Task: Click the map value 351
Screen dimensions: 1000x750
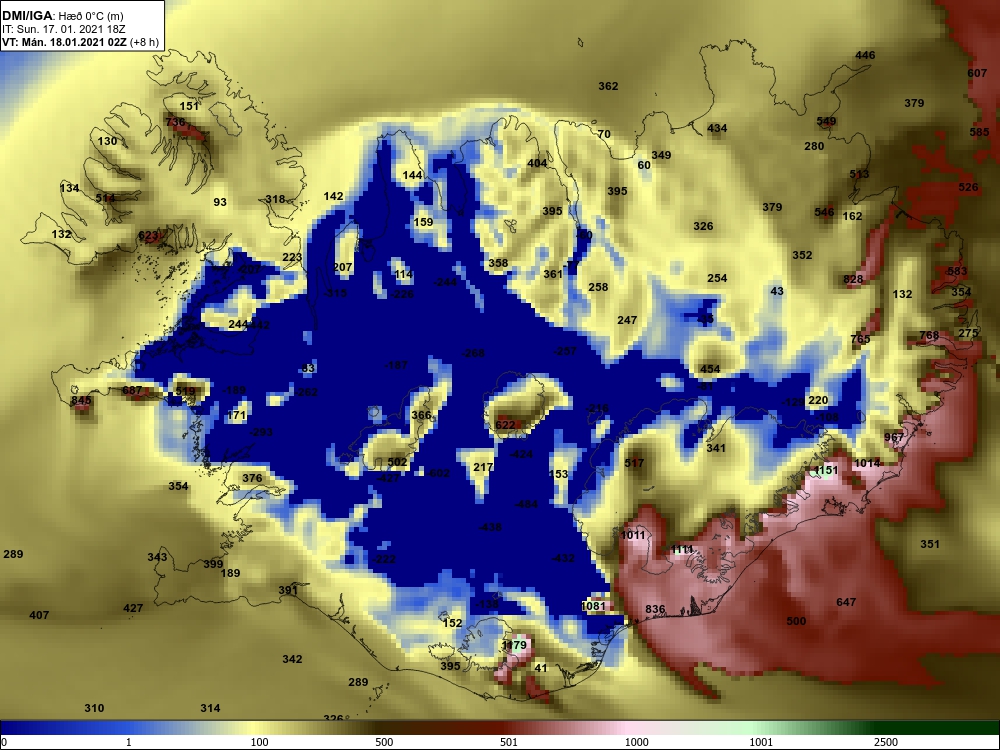Action: pos(930,544)
